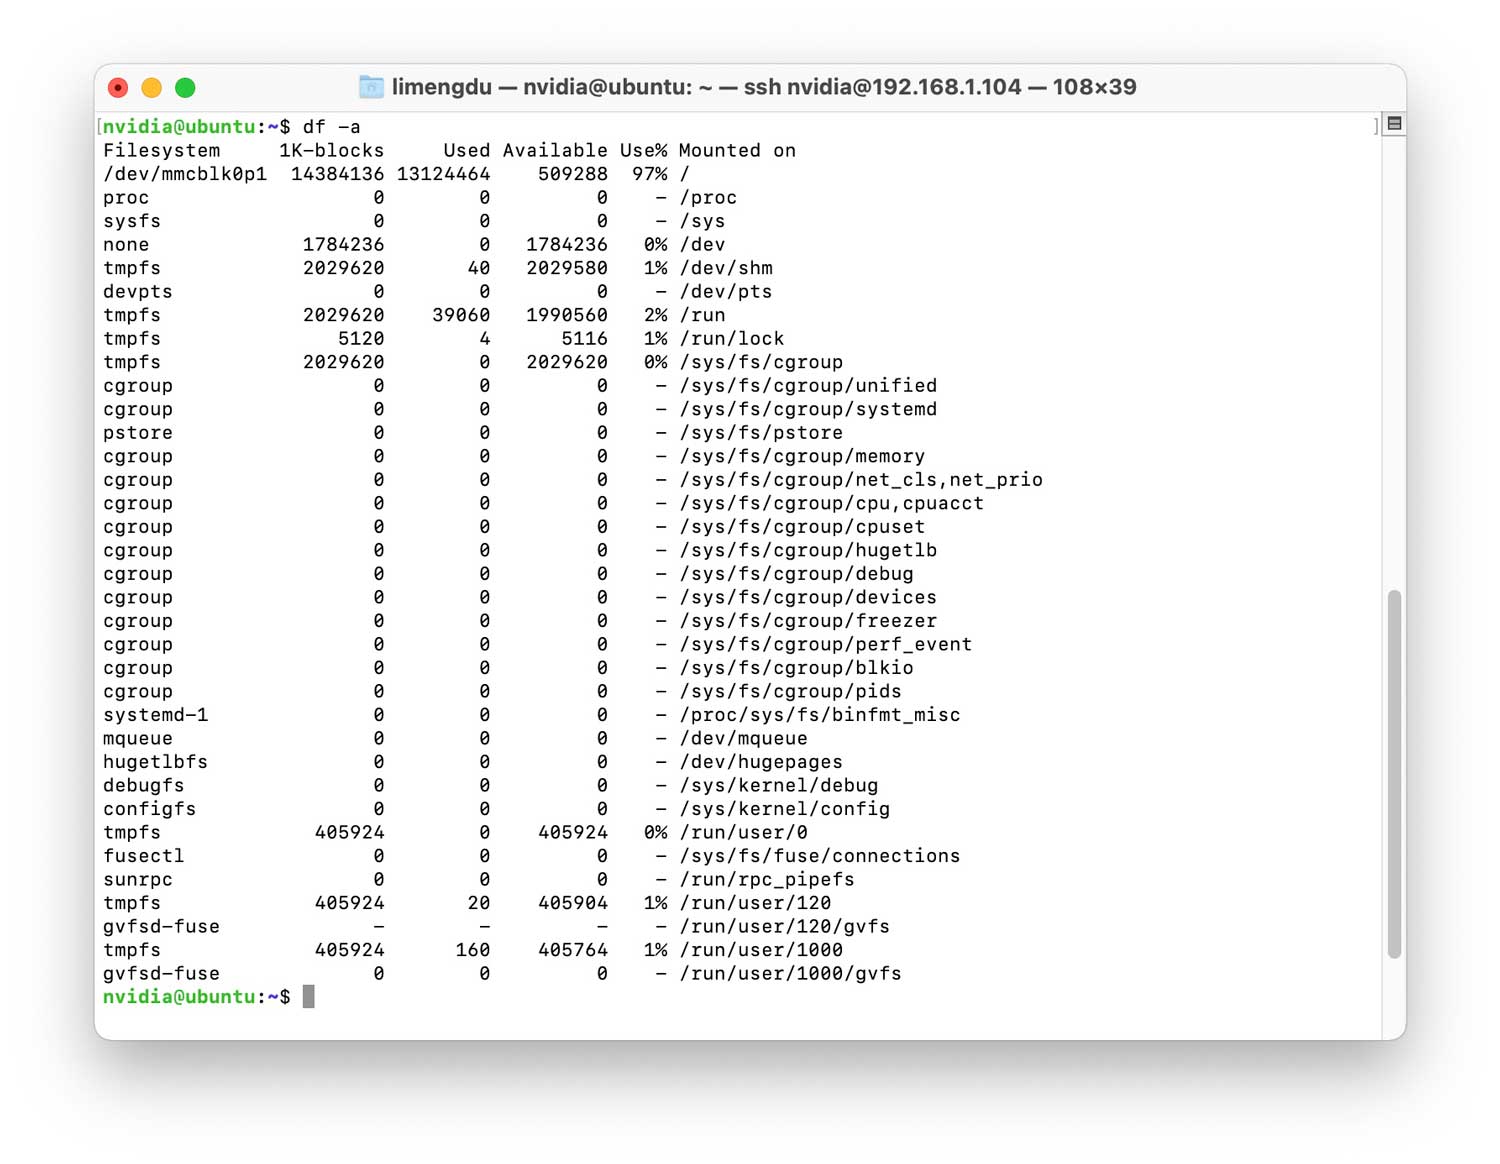Viewport: 1500px width, 1164px height.
Task: Click the window title text limengdu
Action: 442,87
